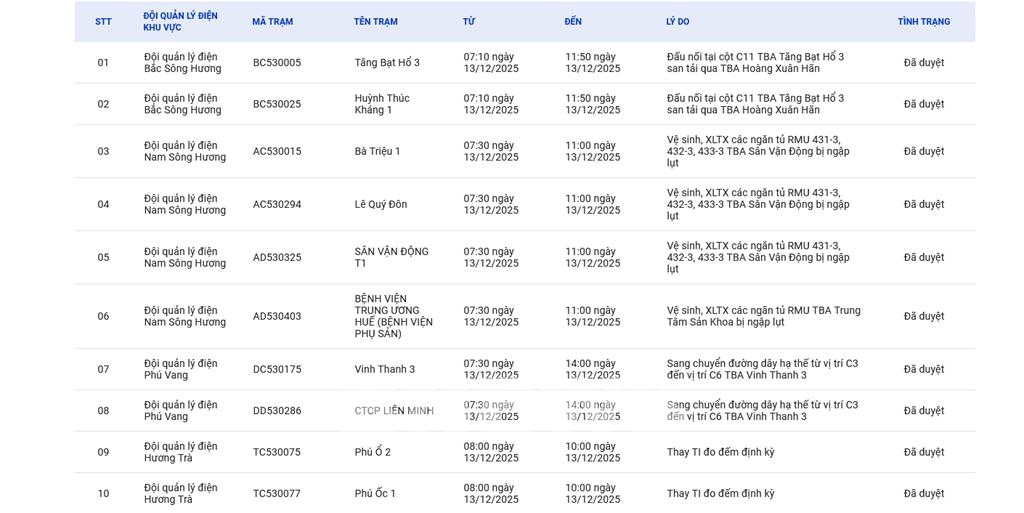Click station code BC530025
Screen dimensions: 1024x513
pos(276,104)
